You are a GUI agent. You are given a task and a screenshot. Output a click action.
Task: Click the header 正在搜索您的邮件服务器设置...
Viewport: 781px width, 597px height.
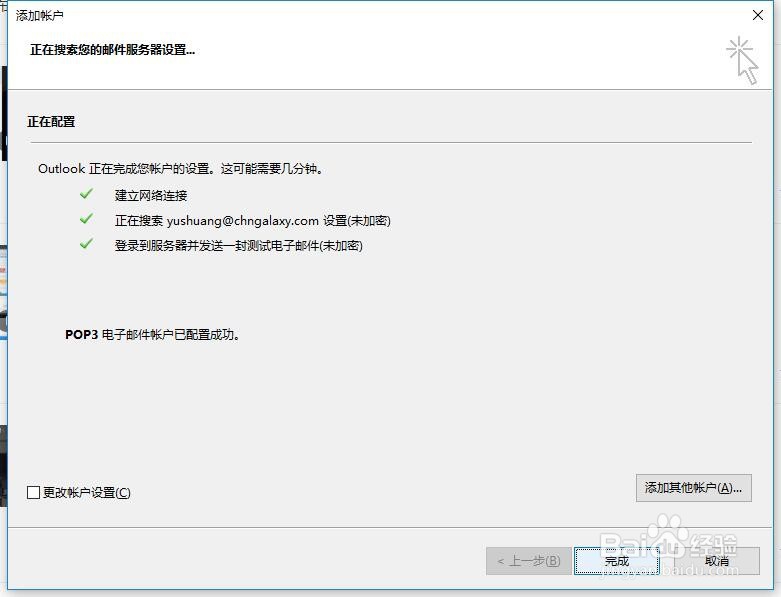click(x=113, y=49)
